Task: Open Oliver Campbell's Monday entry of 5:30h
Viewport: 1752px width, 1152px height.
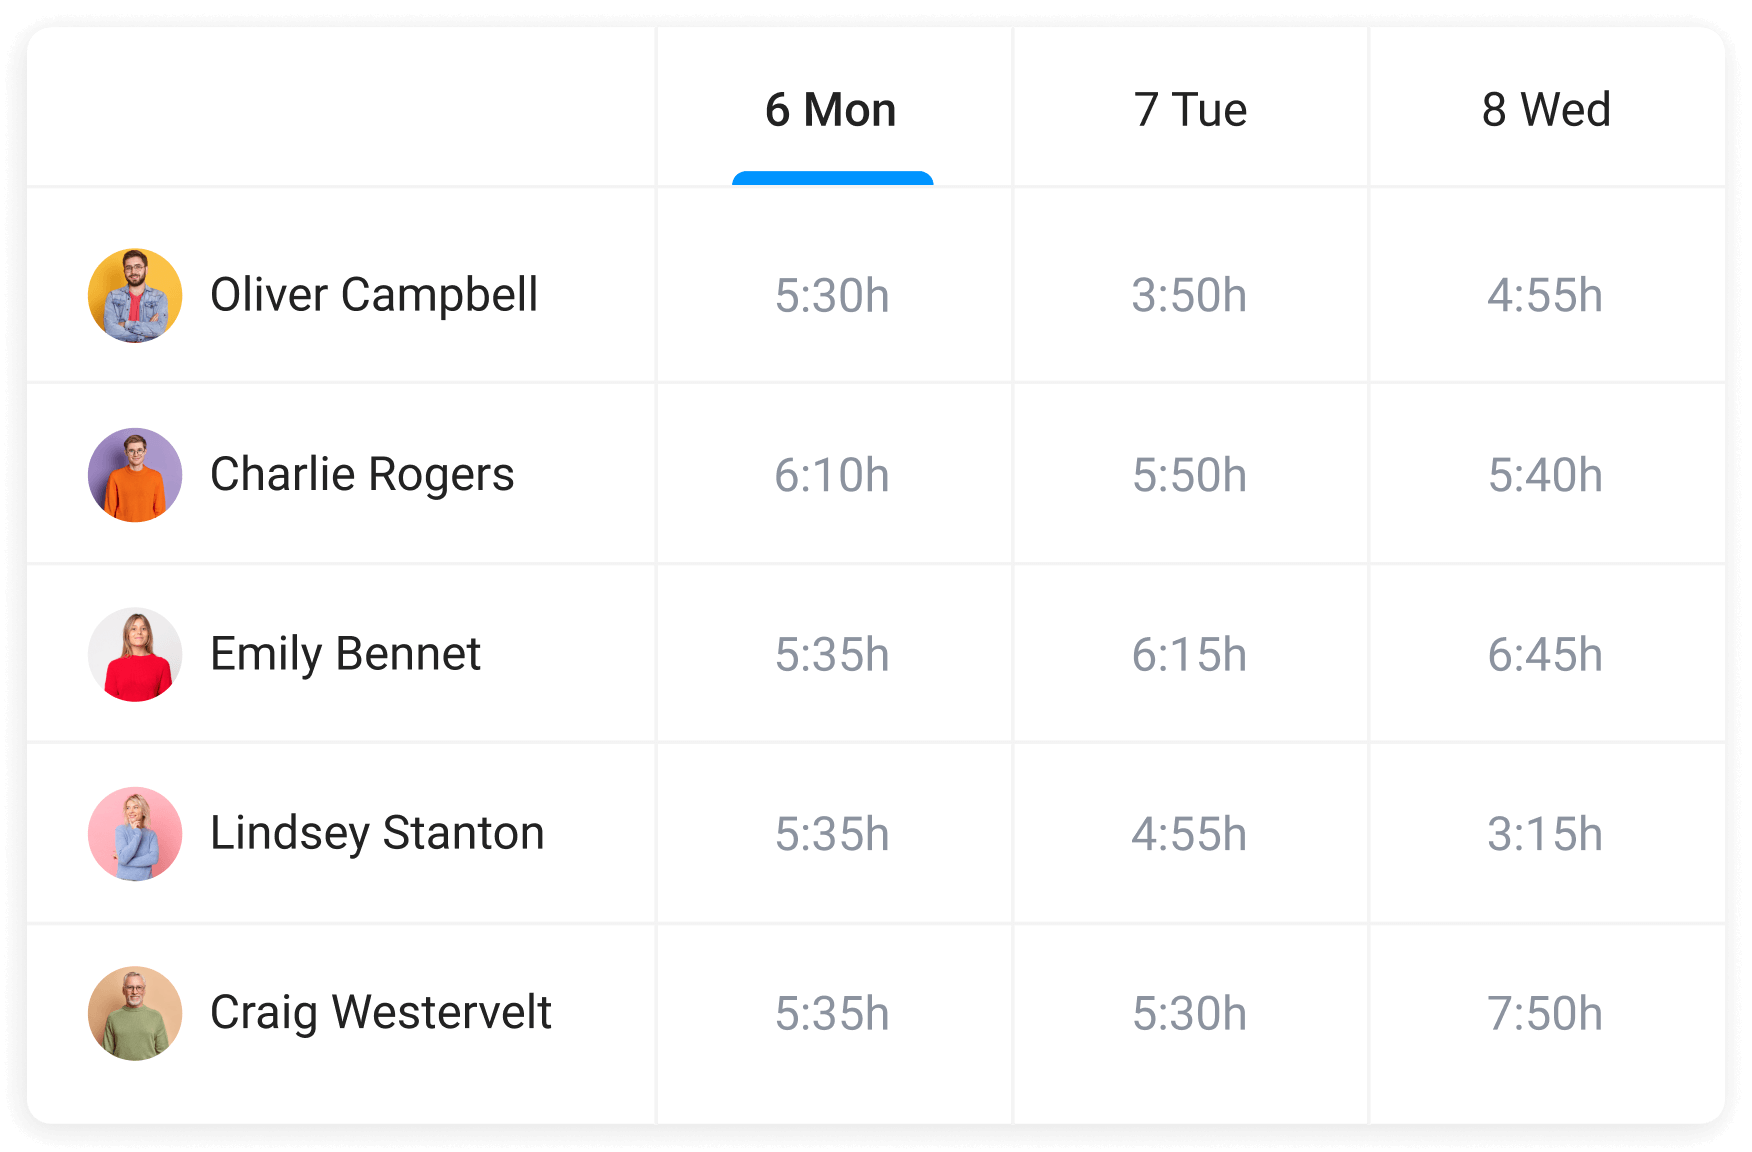Action: pyautogui.click(x=834, y=295)
